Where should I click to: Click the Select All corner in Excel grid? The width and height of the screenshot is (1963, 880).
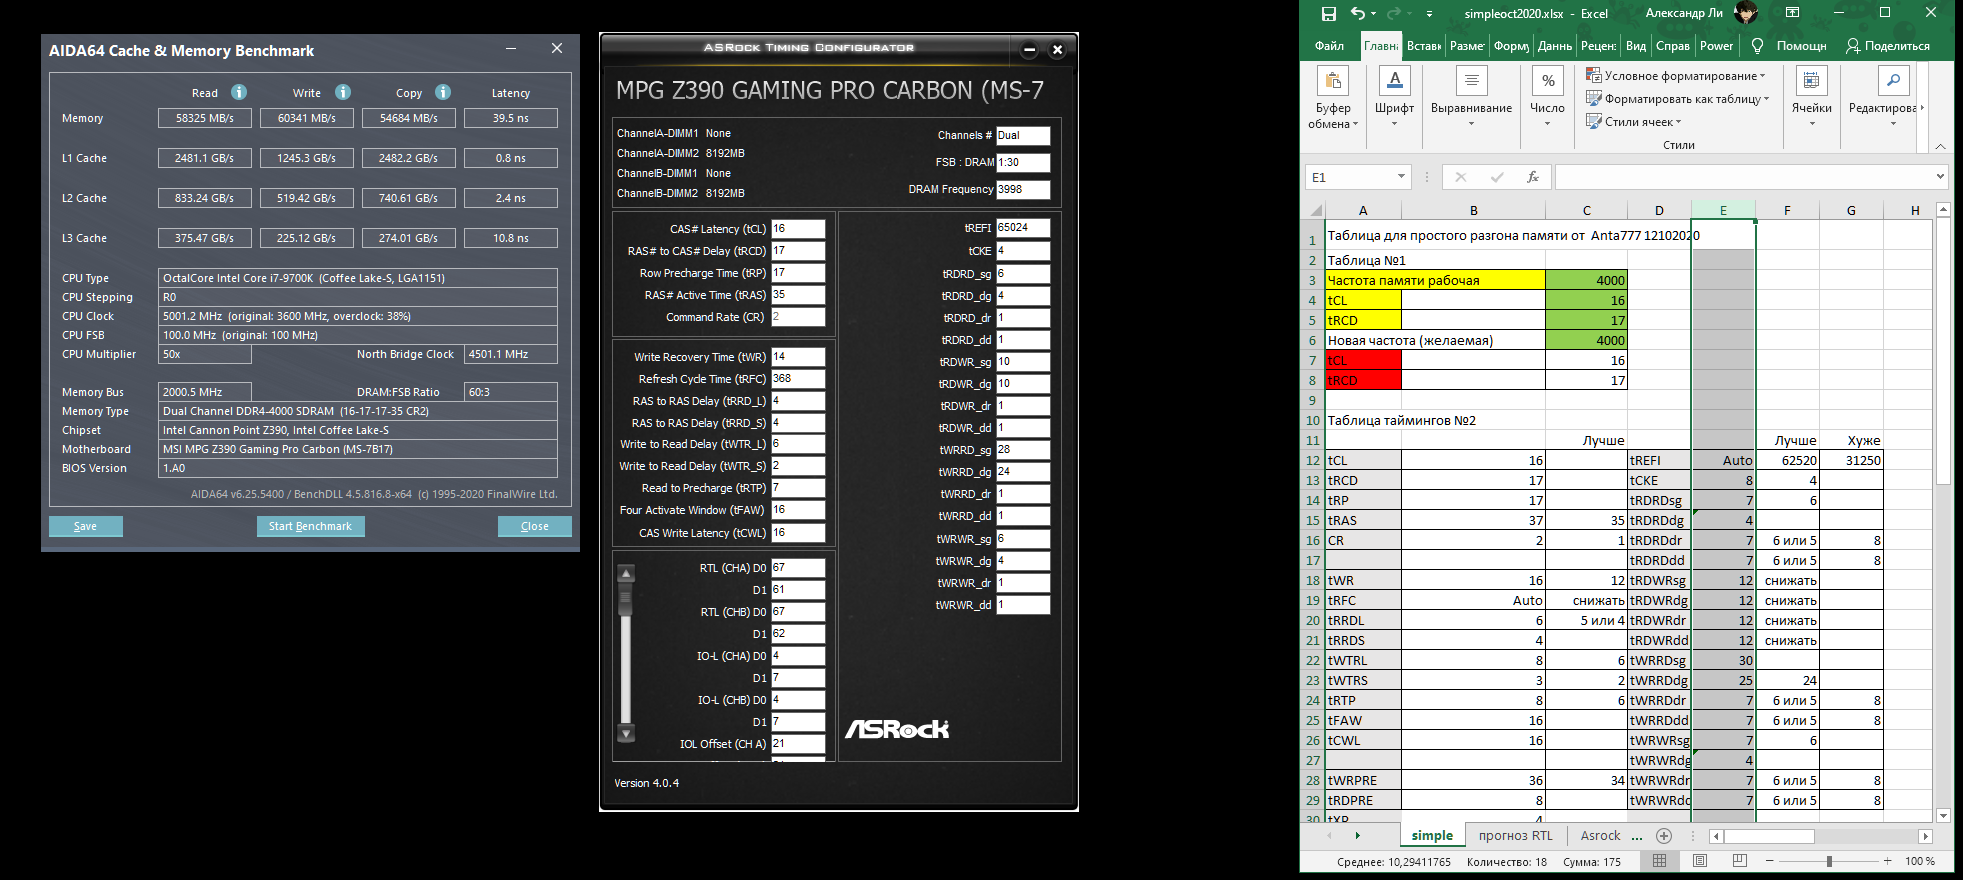click(1315, 211)
